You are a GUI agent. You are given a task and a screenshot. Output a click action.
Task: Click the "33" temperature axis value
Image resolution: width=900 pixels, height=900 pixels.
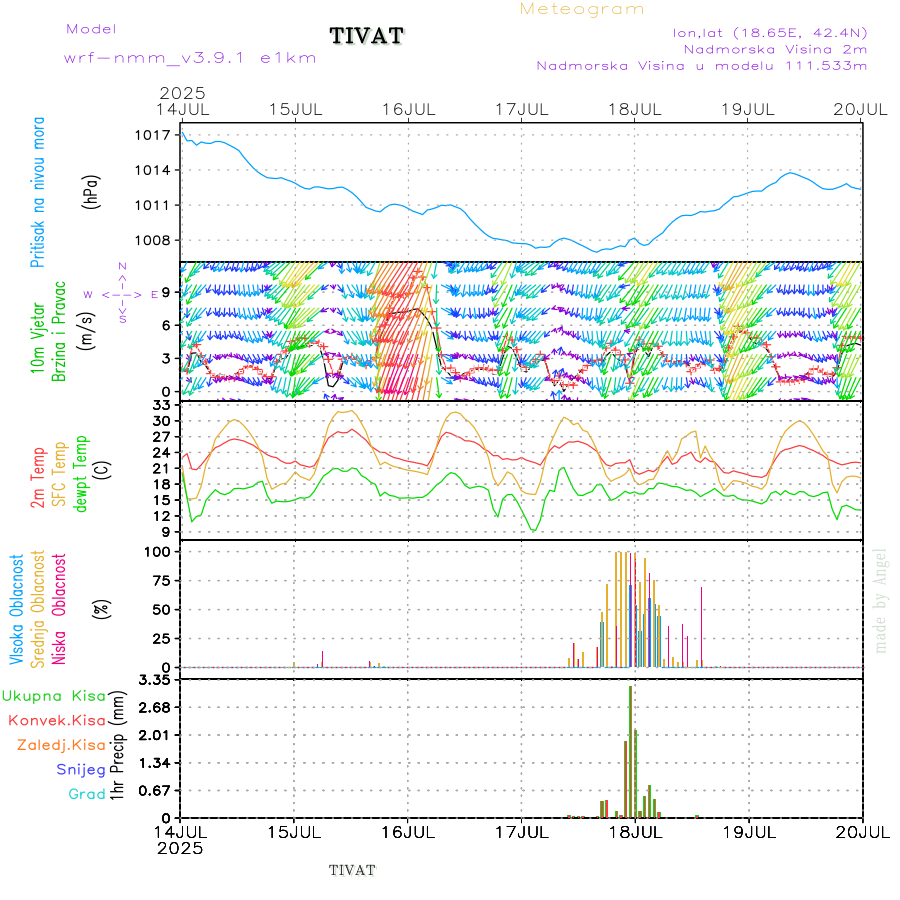coord(162,405)
